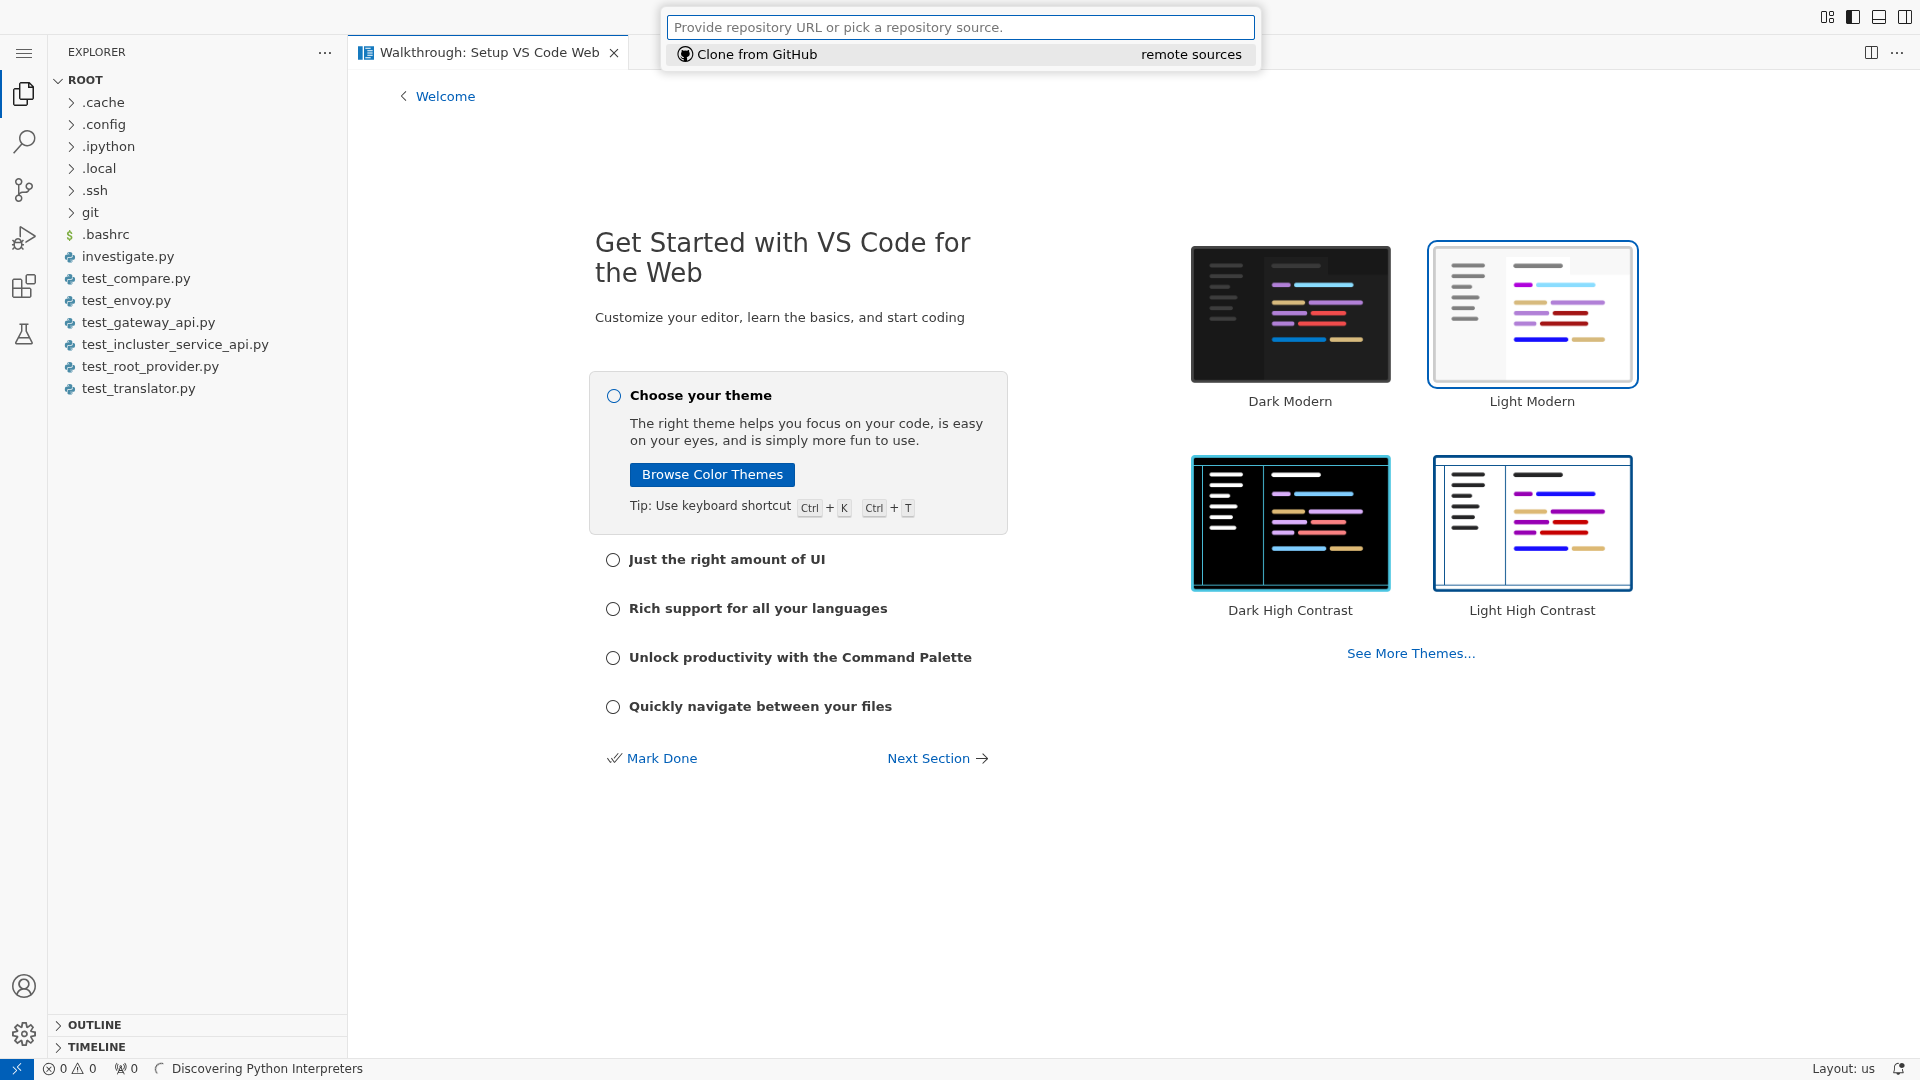Click the See More Themes link
The width and height of the screenshot is (1920, 1080).
1411,653
